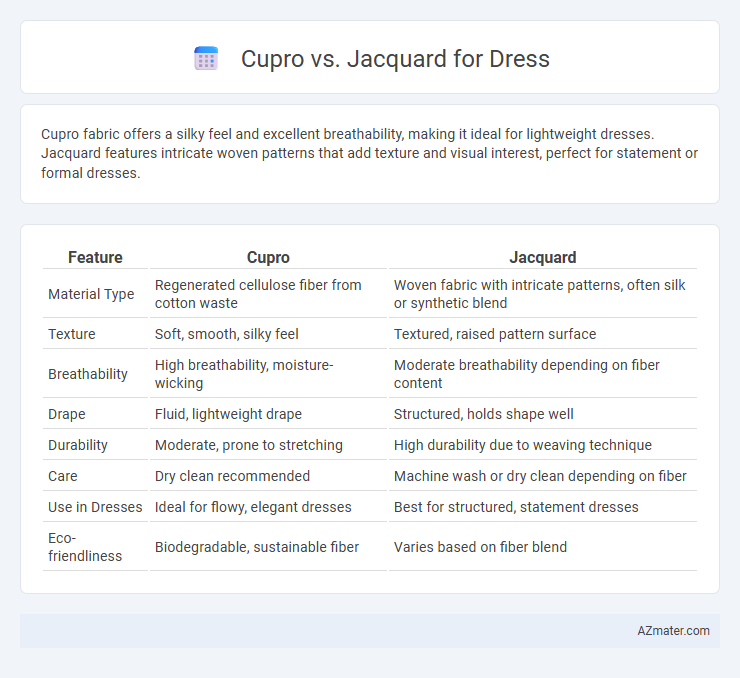
Task: Click the 'Use in Dresses' row label
Action: (95, 507)
